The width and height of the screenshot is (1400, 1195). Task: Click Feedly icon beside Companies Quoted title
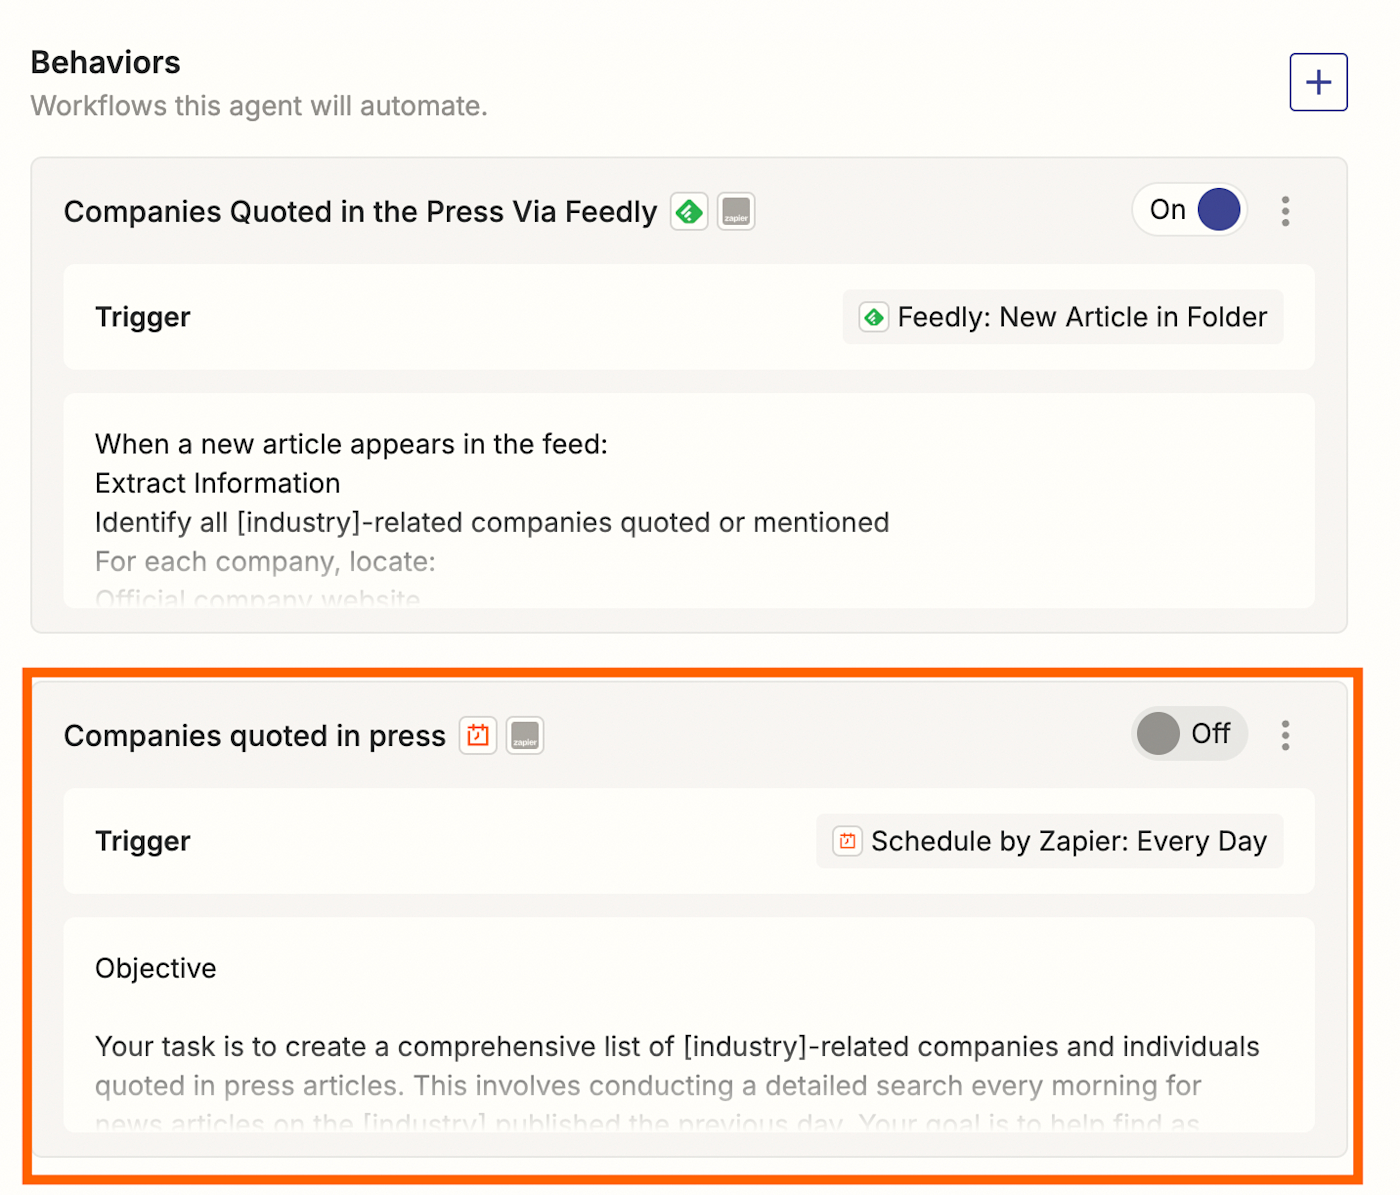tap(689, 212)
